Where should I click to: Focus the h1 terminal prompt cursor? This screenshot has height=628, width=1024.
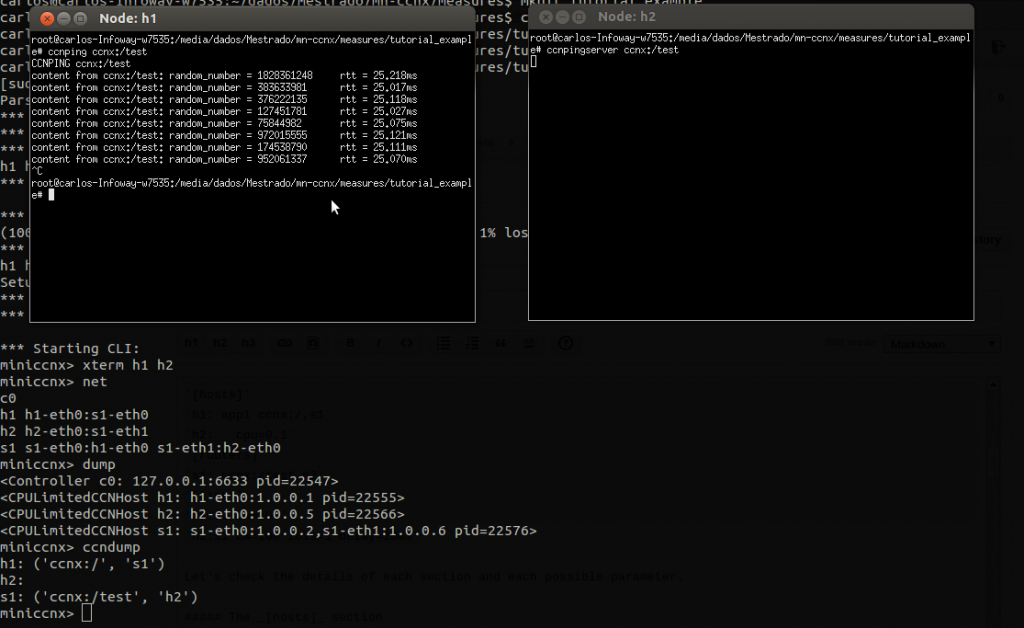coord(50,195)
